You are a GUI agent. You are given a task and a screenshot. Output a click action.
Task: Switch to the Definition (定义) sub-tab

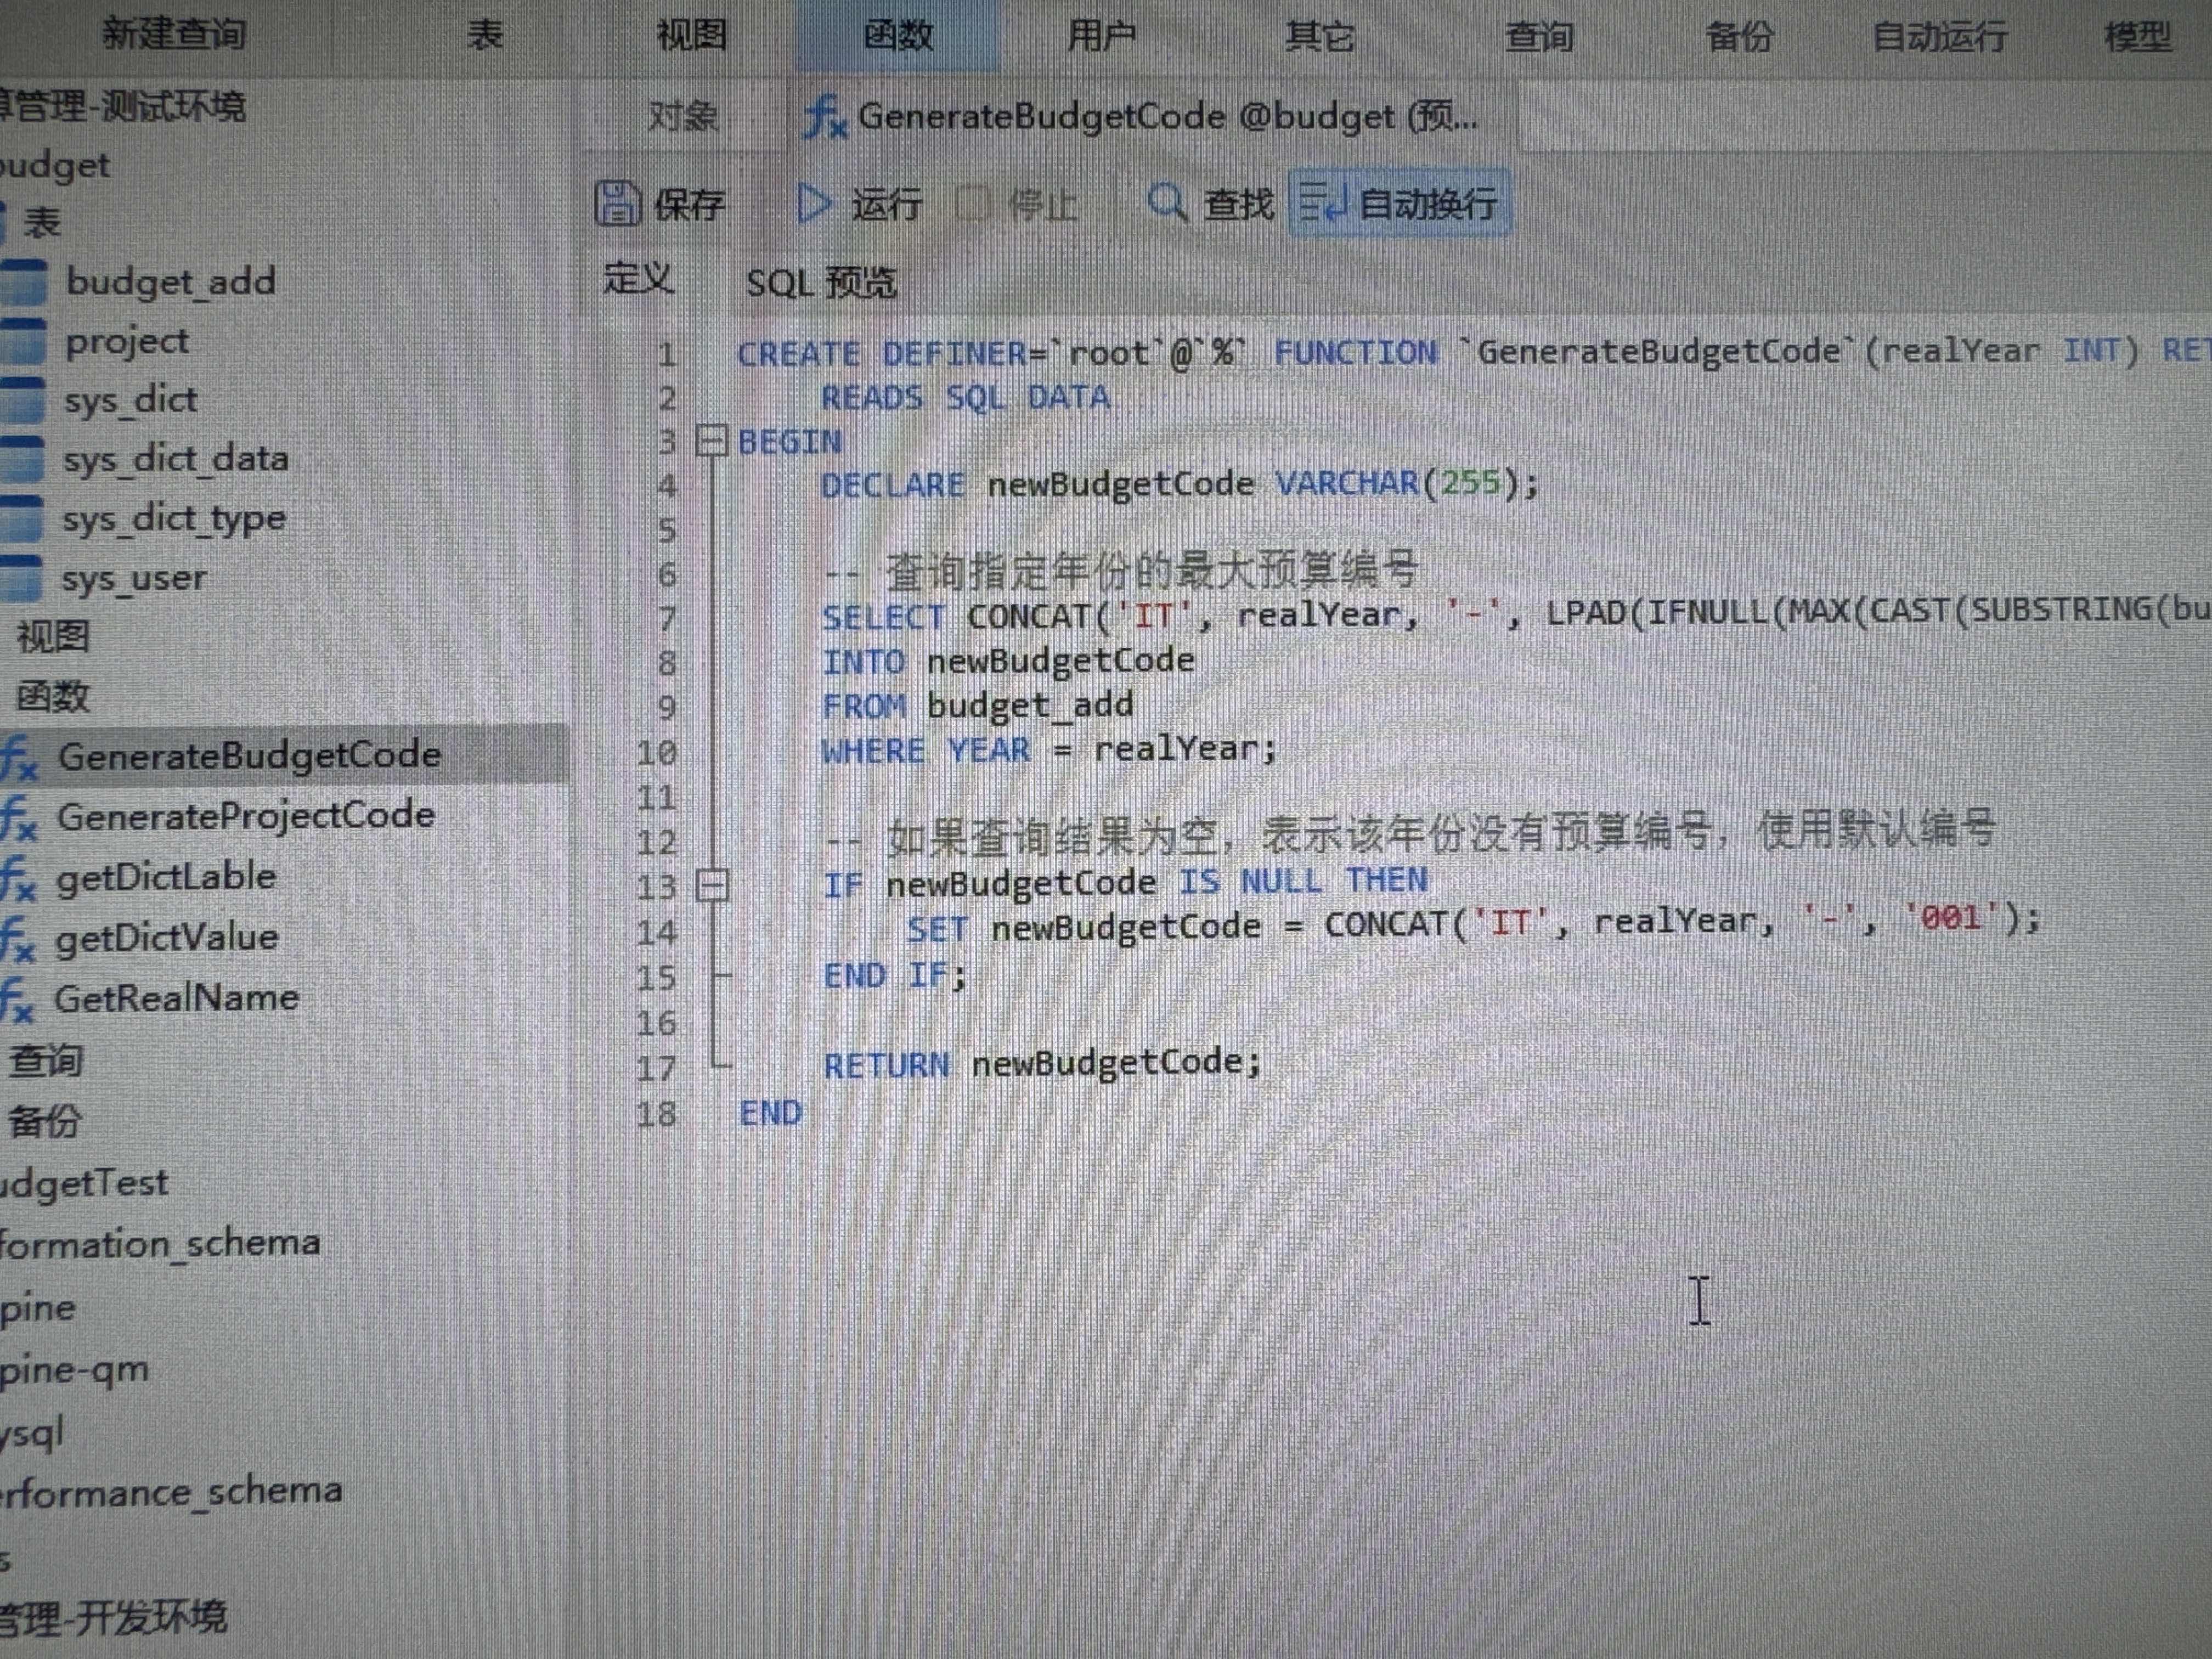pyautogui.click(x=638, y=278)
